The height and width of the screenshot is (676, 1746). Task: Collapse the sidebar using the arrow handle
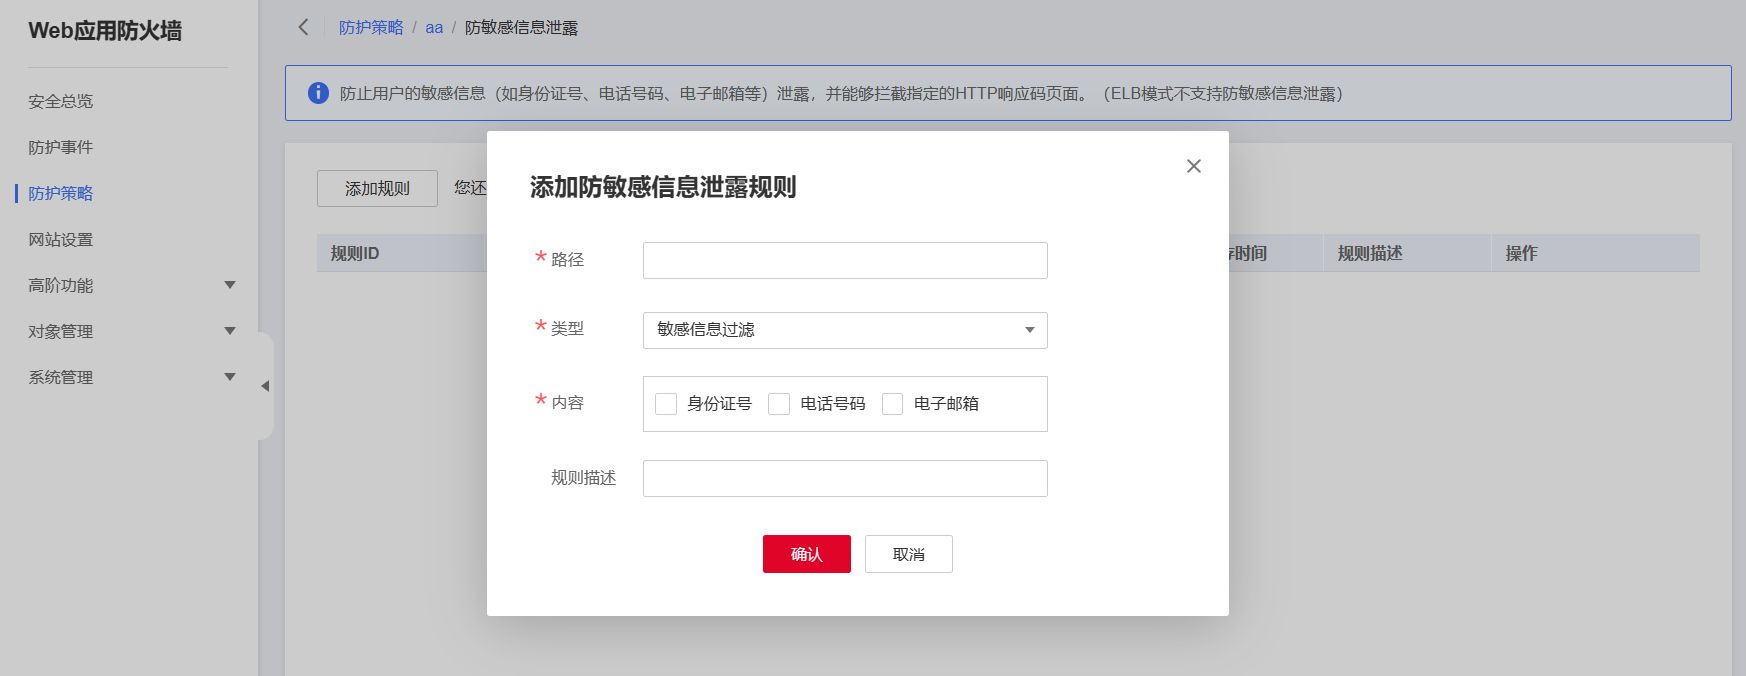[265, 386]
